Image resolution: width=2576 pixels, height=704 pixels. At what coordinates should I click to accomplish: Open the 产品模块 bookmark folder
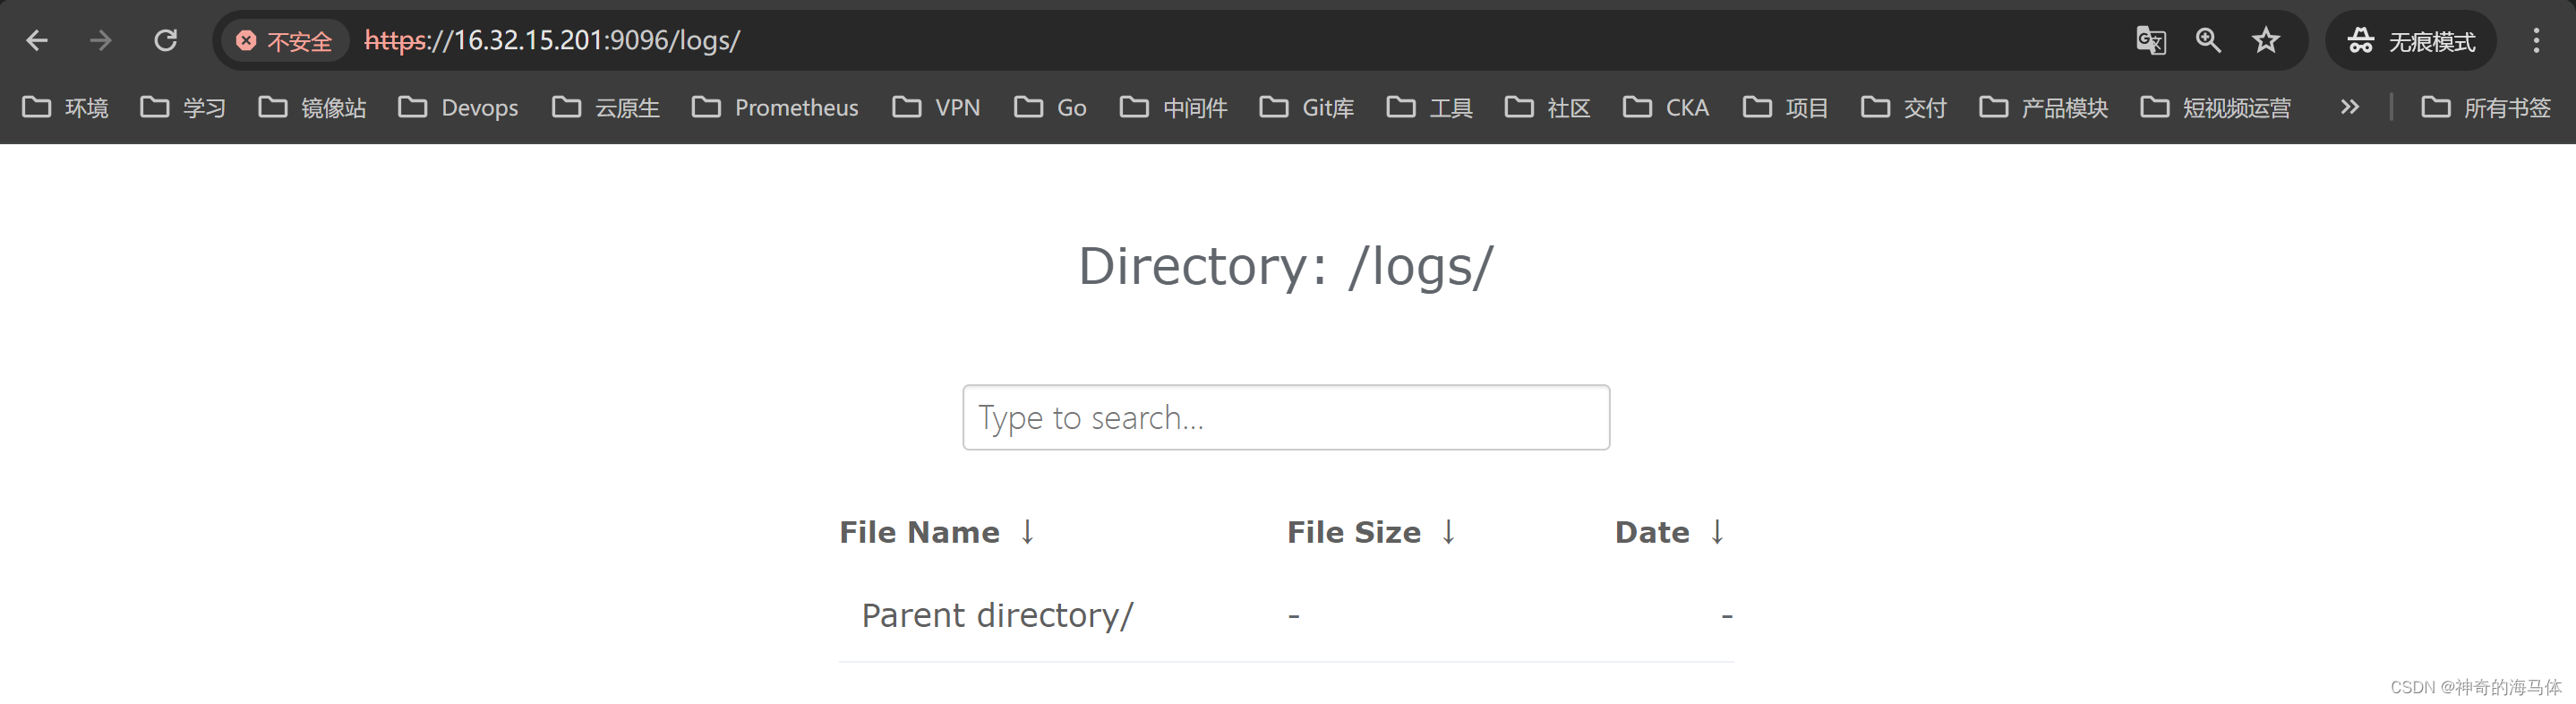pos(2043,107)
